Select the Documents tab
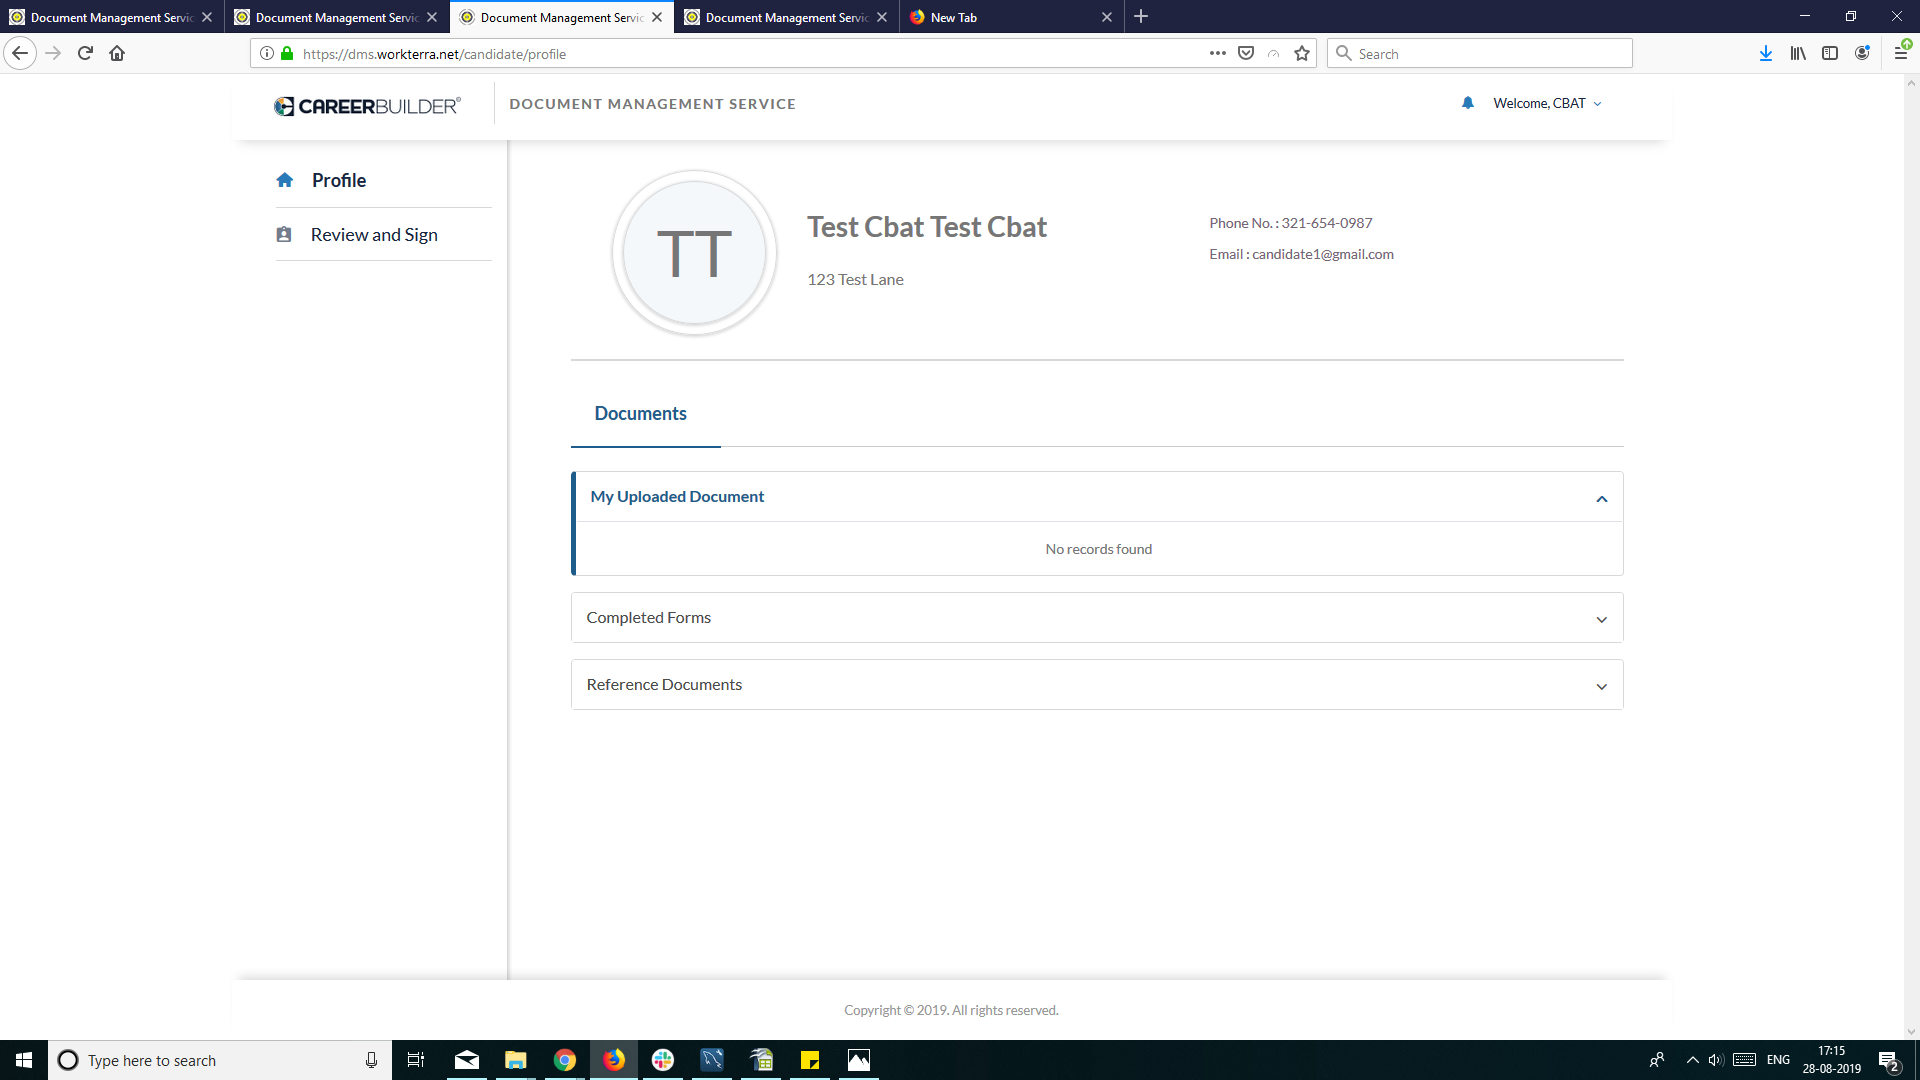 point(640,413)
